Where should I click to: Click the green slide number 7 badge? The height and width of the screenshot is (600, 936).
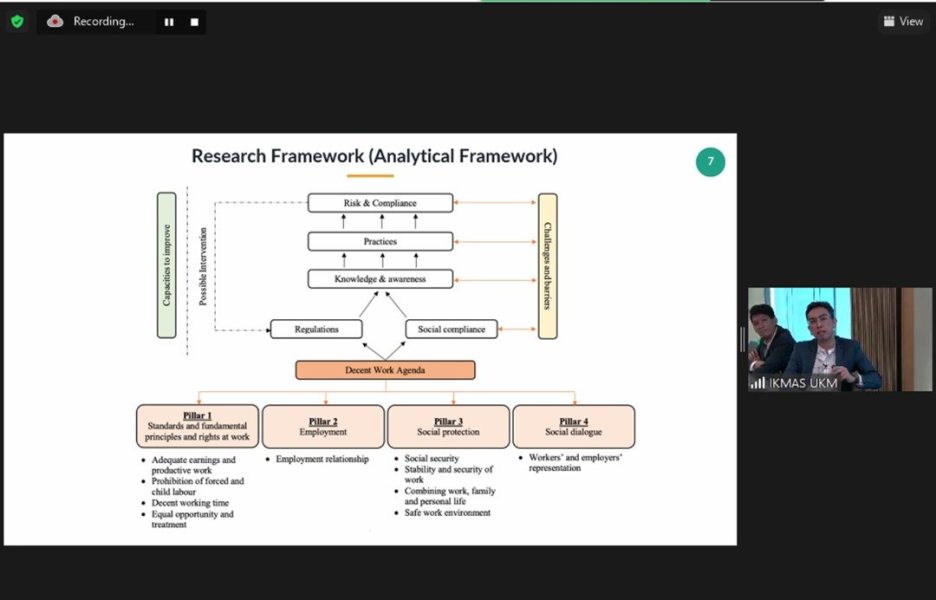[710, 162]
